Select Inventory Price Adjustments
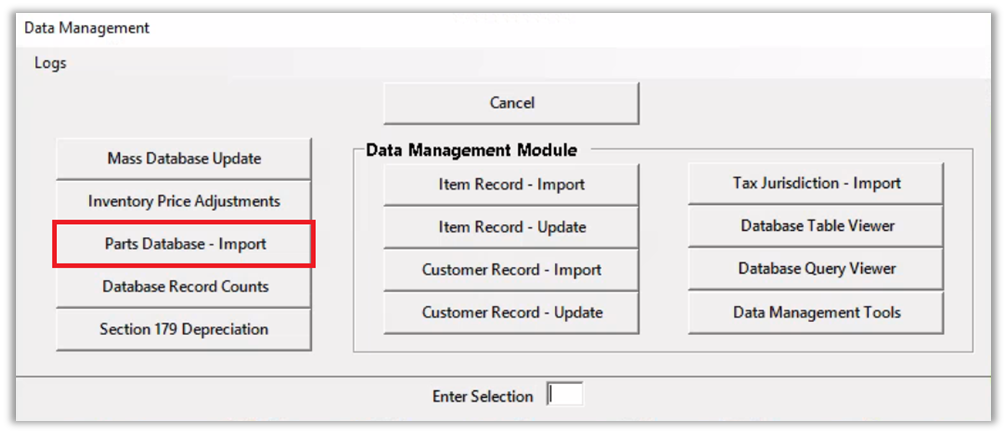This screenshot has width=1007, height=434. [184, 201]
